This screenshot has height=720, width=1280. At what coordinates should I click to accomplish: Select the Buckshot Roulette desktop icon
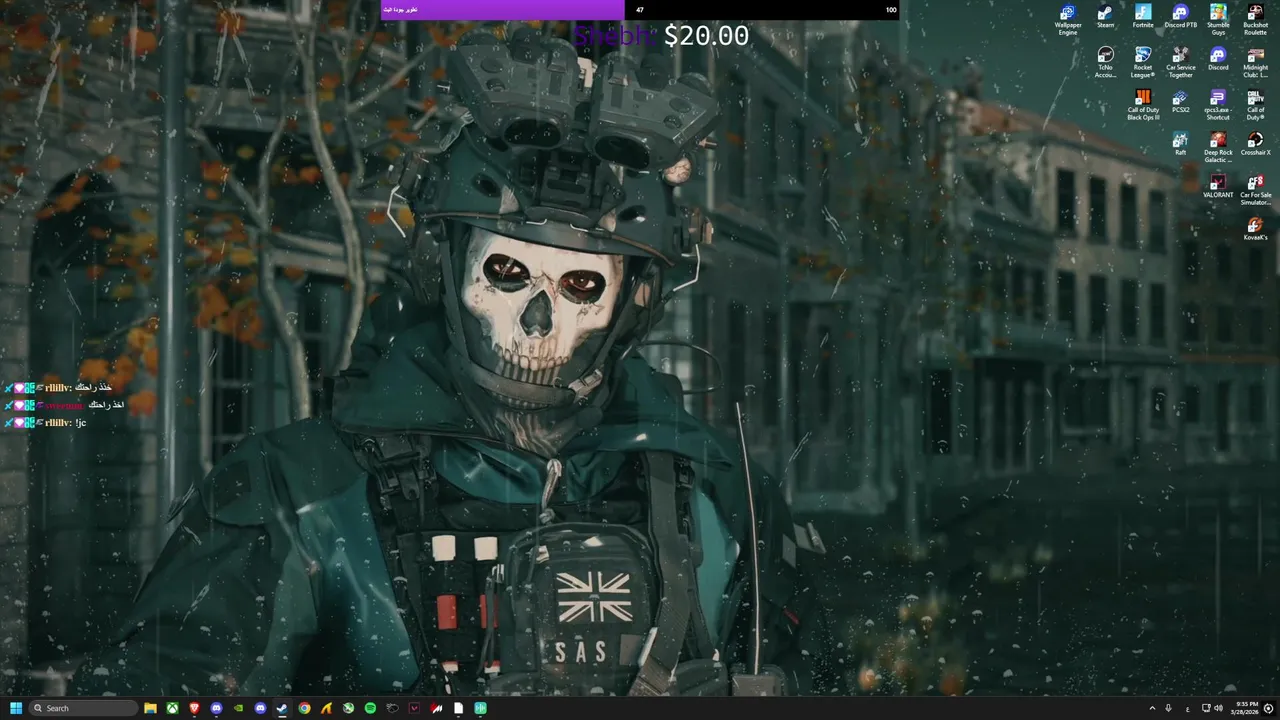1255,20
